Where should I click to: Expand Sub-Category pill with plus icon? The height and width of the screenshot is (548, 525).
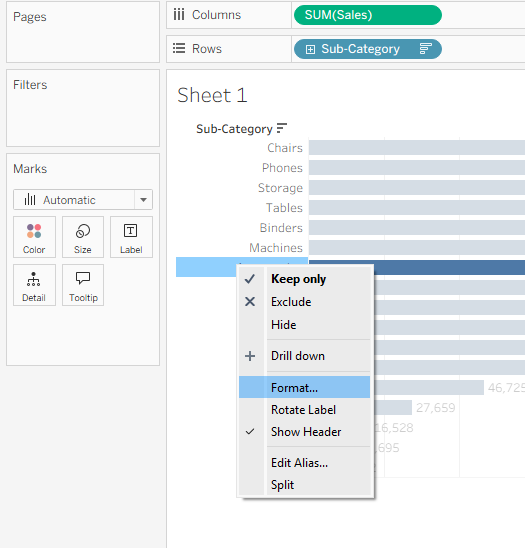coord(310,49)
